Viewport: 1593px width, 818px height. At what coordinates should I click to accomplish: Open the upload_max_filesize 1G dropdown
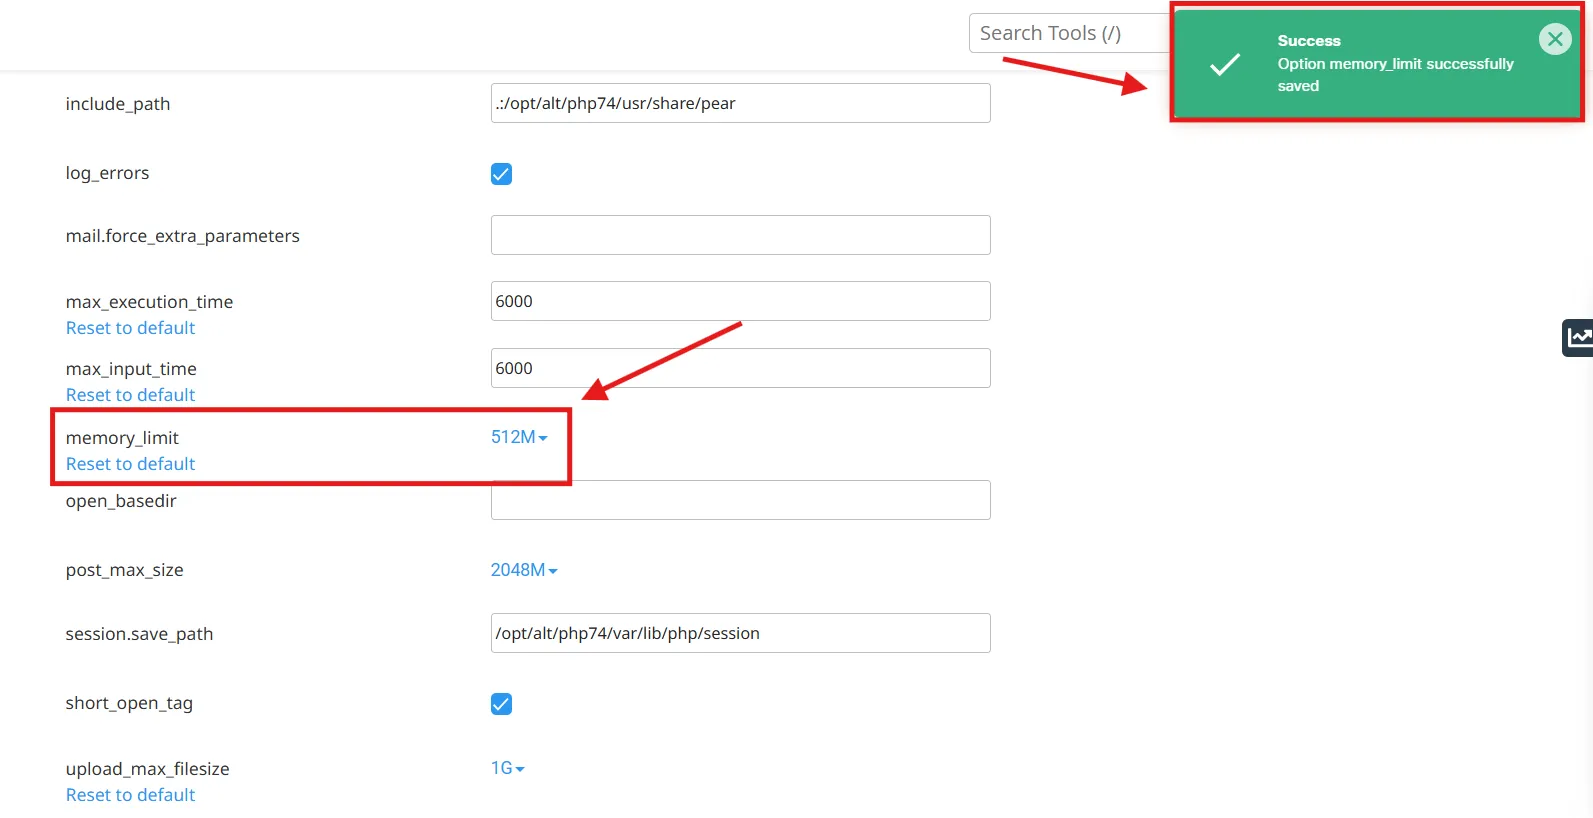507,768
